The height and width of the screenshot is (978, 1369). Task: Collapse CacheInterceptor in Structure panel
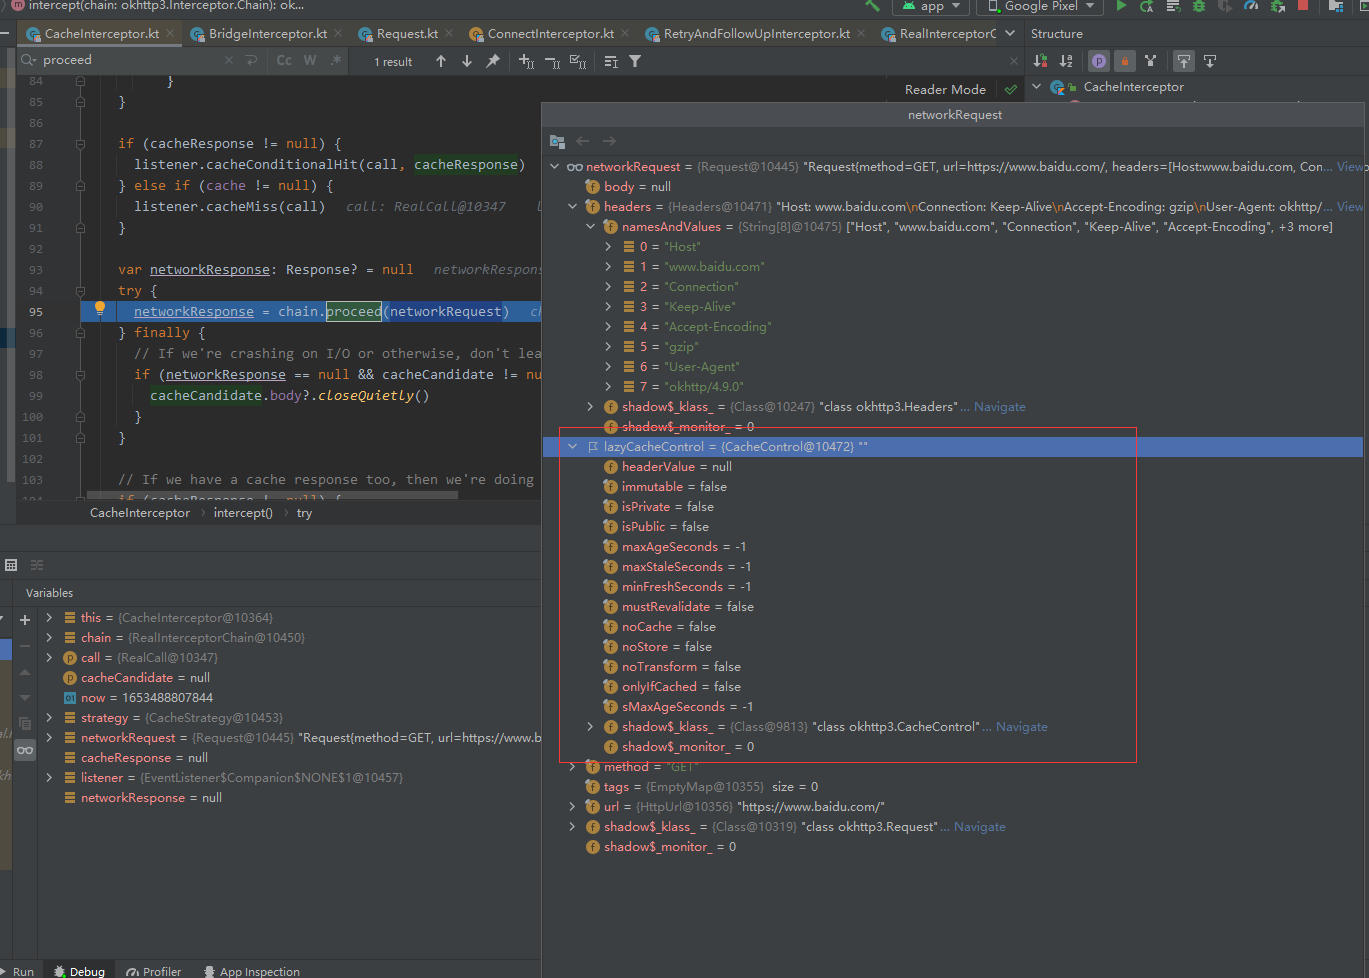(1036, 87)
